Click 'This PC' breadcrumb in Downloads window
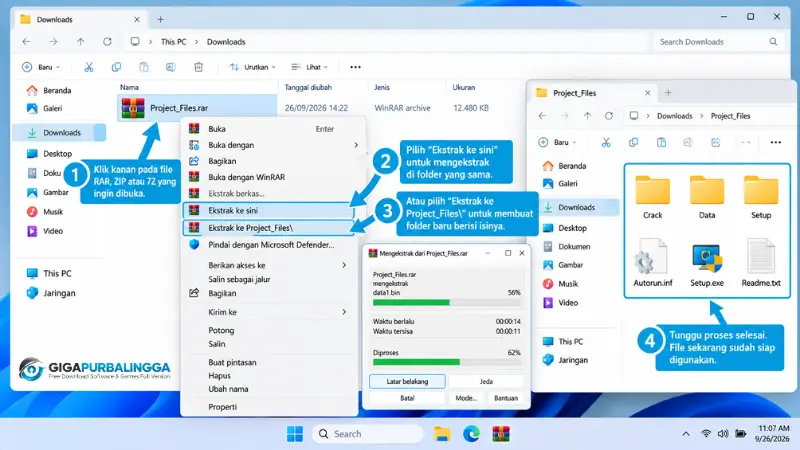 coord(173,42)
